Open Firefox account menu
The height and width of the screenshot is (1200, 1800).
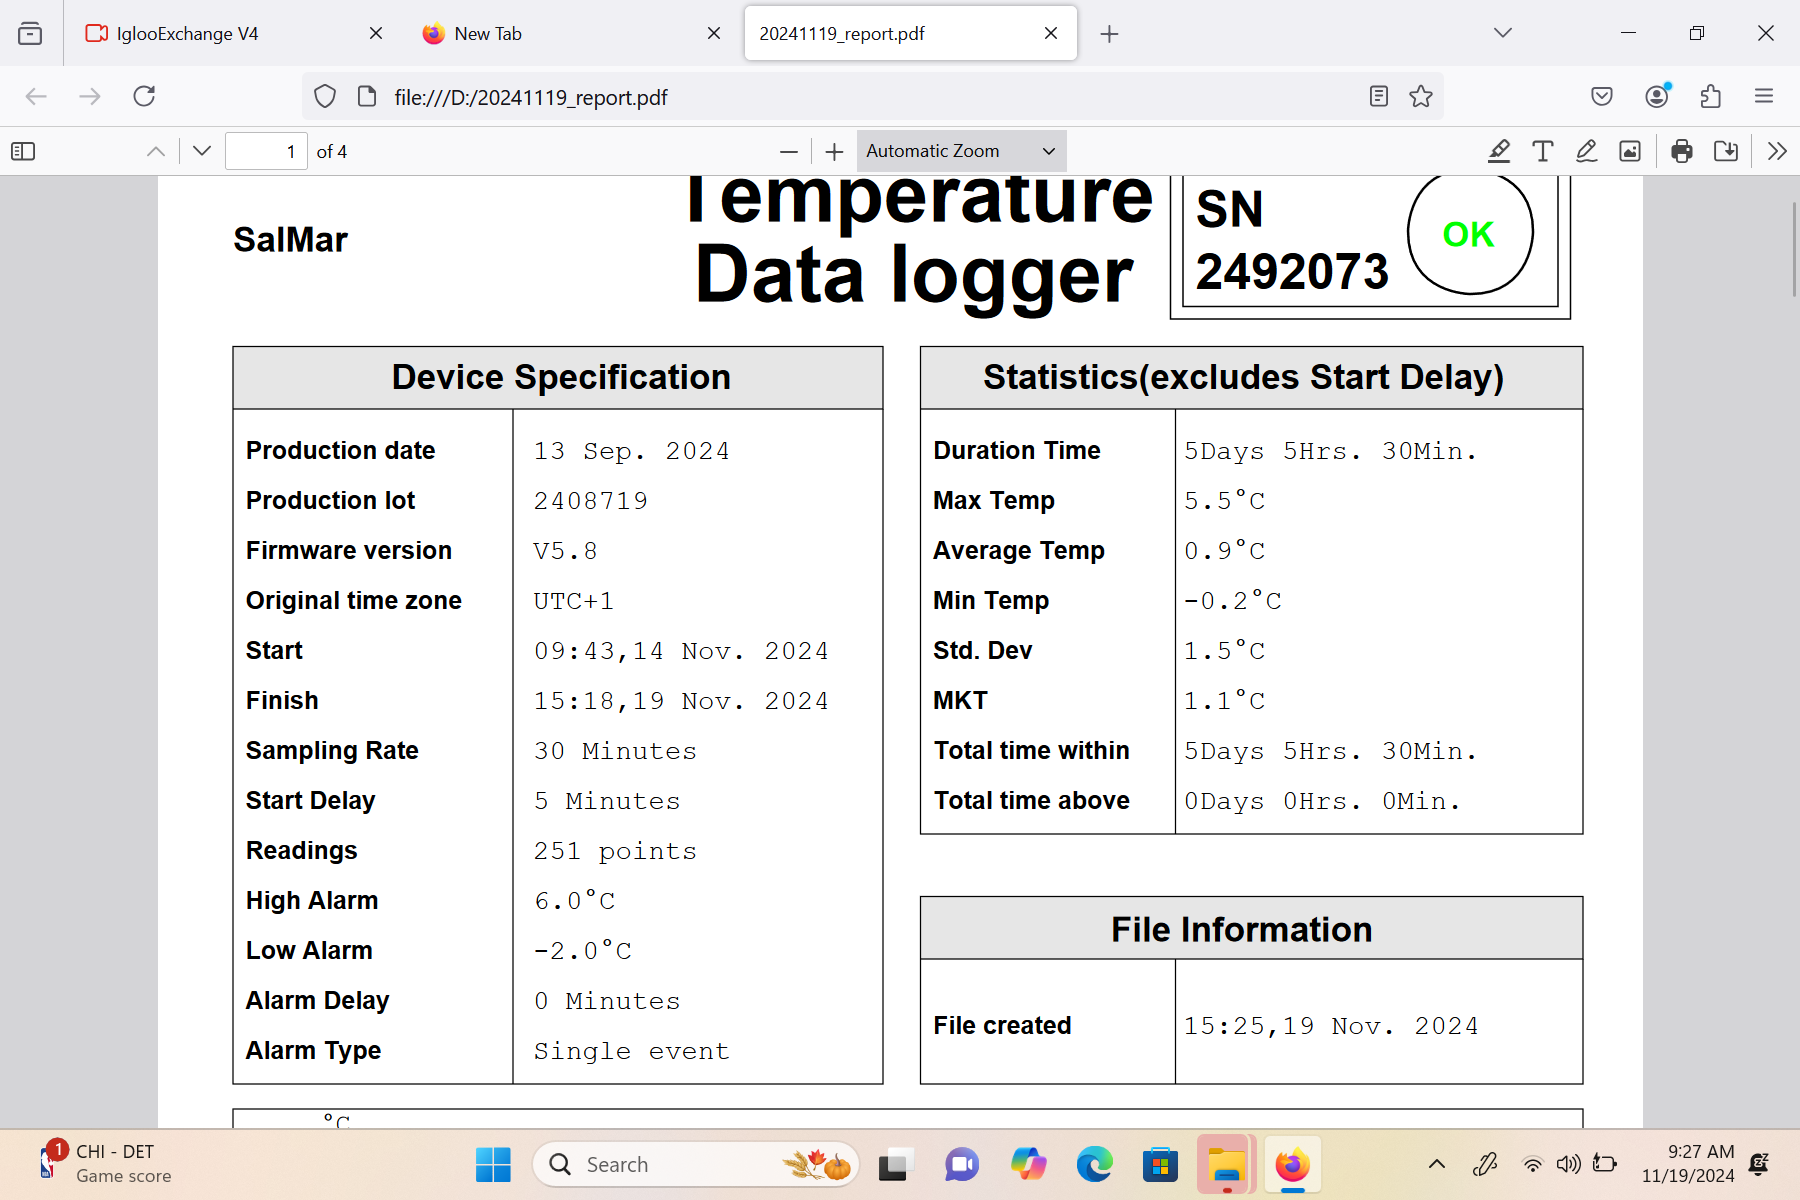pos(1657,96)
